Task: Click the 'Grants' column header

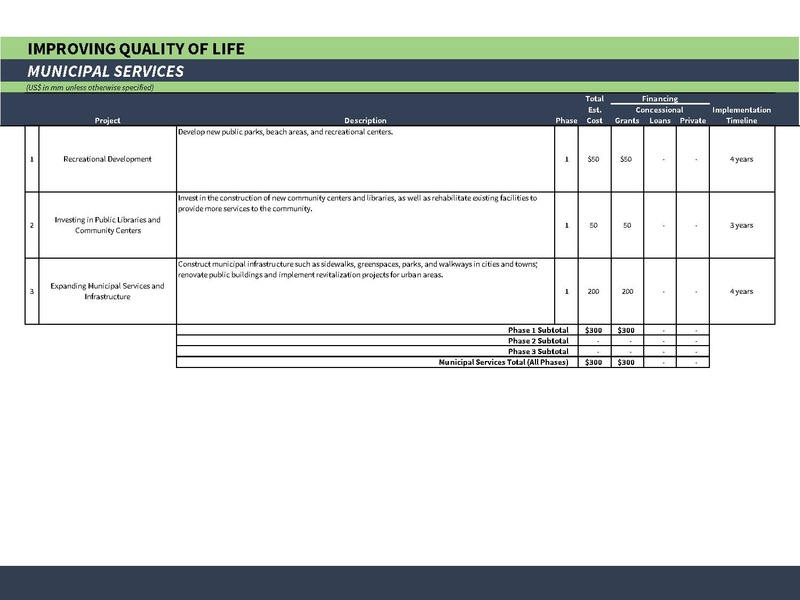Action: click(627, 121)
